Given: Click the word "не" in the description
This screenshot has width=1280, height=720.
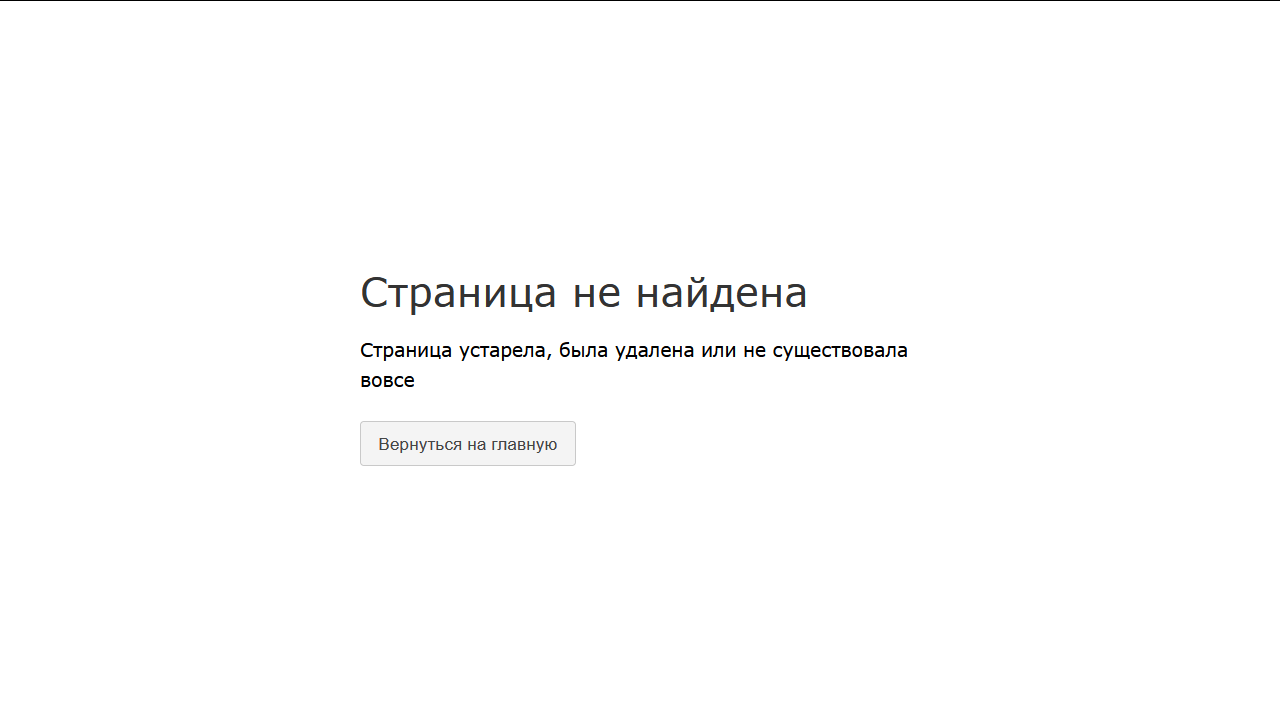Looking at the screenshot, I should tap(753, 351).
